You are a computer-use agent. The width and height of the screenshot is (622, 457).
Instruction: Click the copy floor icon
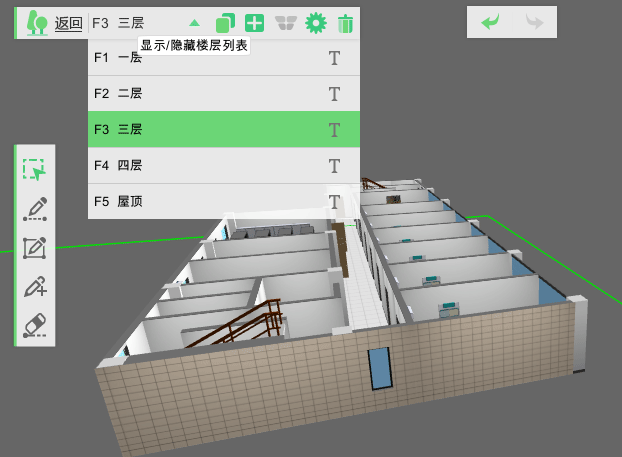[225, 23]
